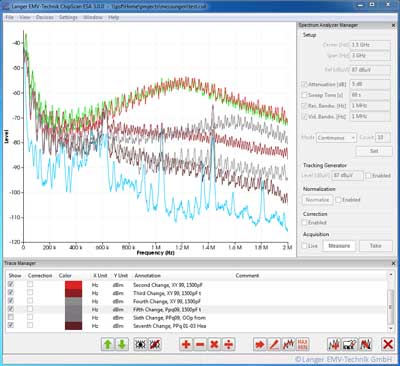Click the red pencil edit trace icon
Viewport: 400px width, 366px height.
pyautogui.click(x=274, y=344)
